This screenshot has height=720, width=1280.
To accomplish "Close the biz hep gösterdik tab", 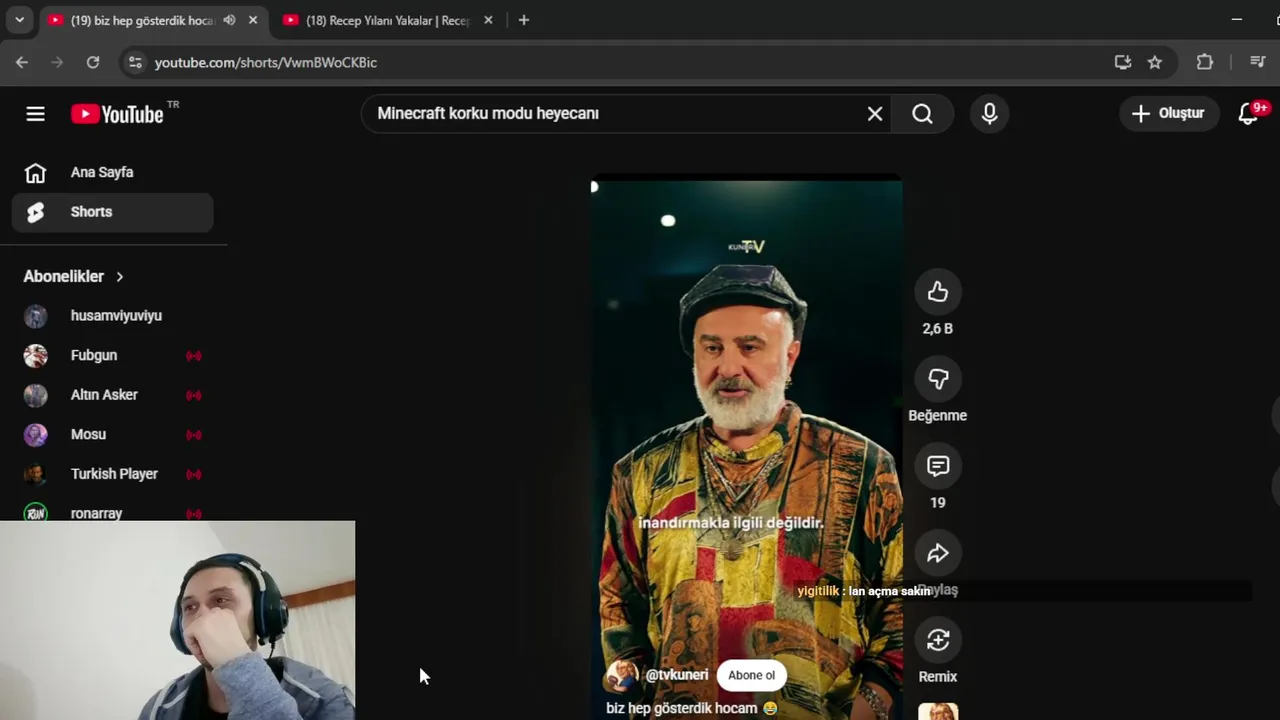I will [x=253, y=20].
